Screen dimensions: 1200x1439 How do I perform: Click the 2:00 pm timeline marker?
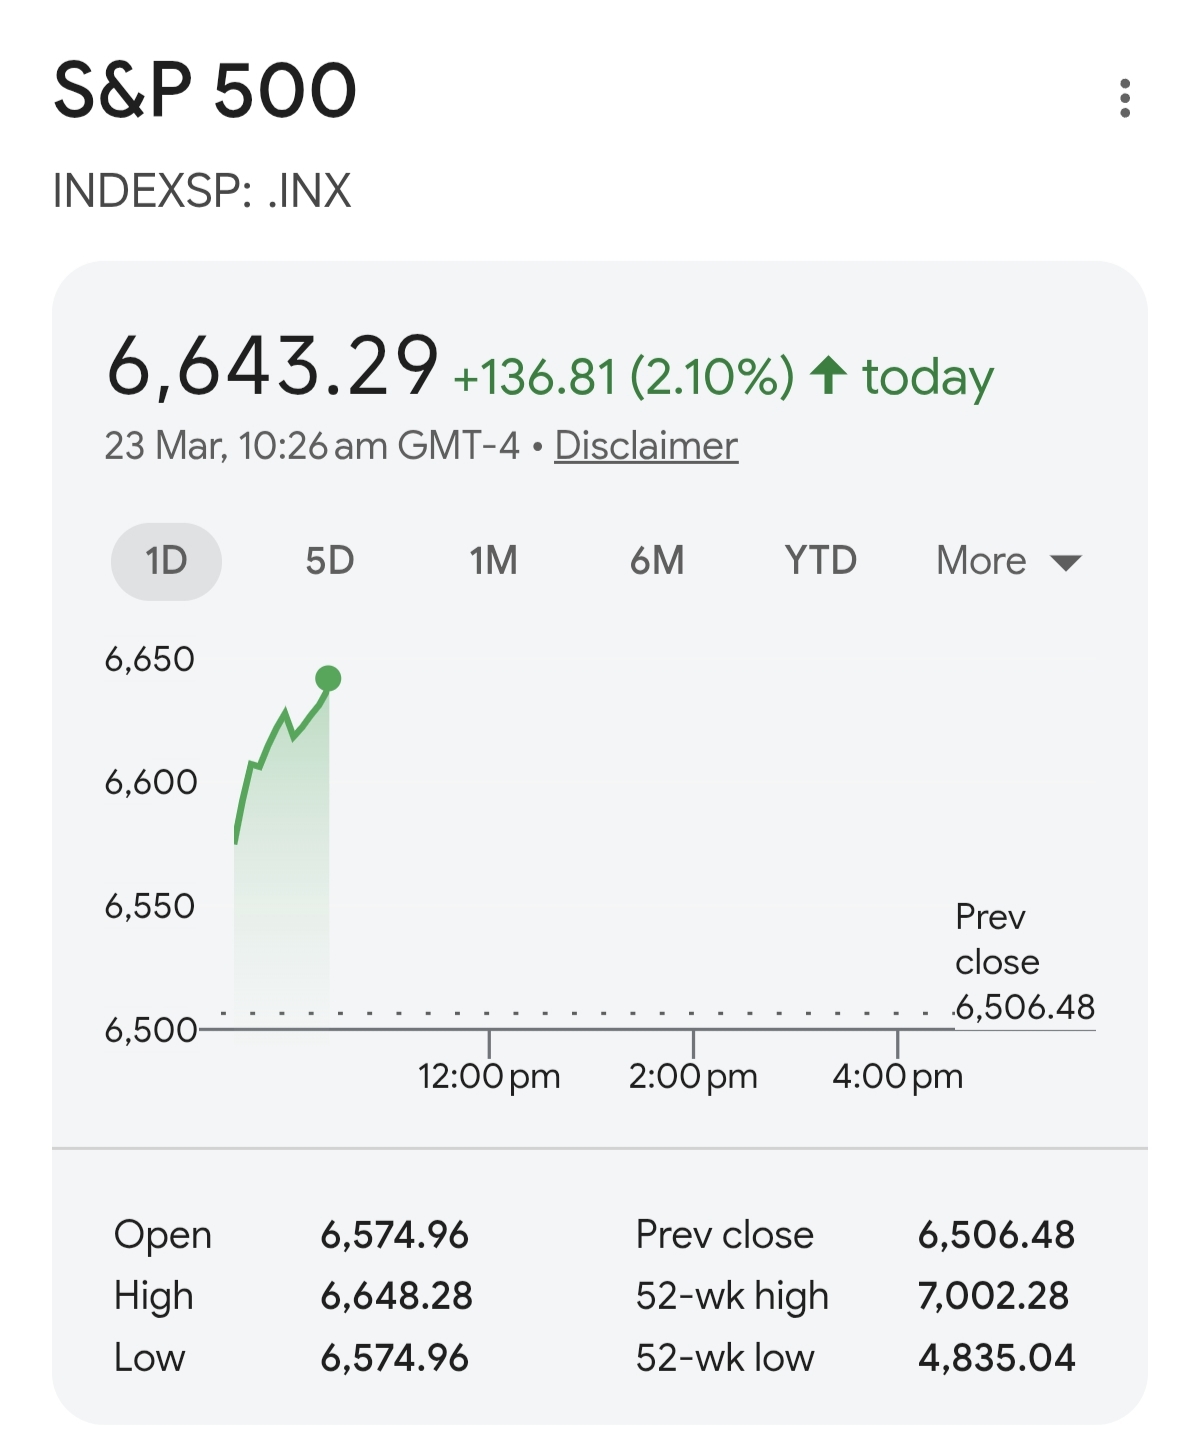coord(693,1076)
